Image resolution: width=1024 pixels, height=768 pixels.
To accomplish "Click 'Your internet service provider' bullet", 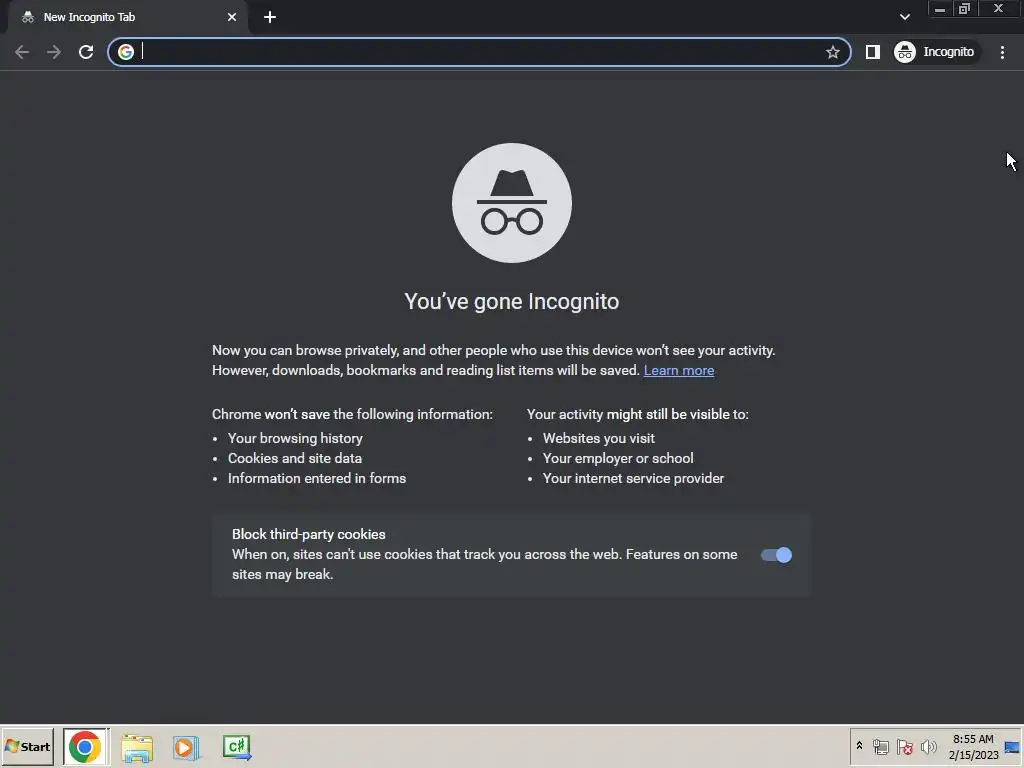I will (633, 479).
